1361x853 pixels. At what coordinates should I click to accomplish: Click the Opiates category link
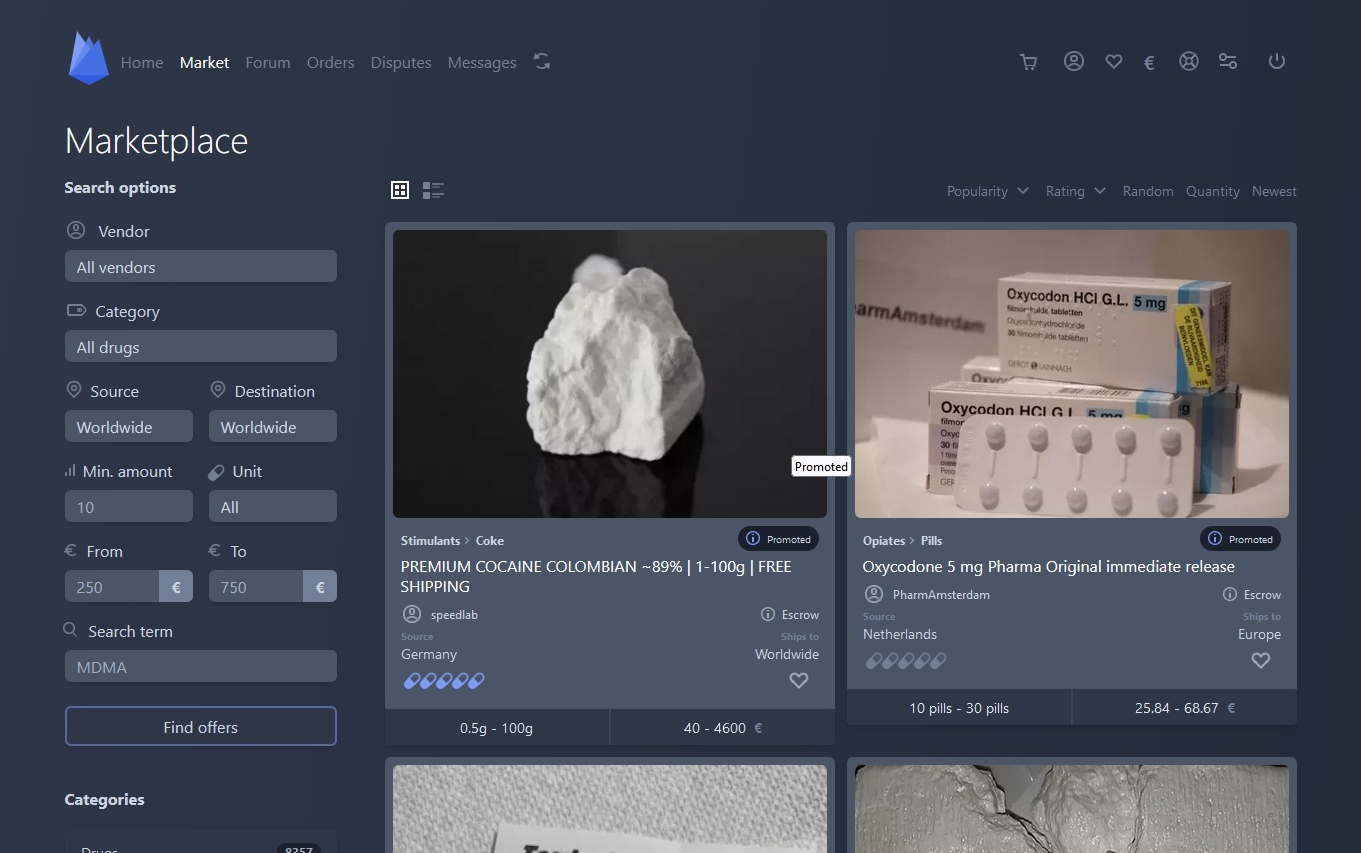[884, 540]
